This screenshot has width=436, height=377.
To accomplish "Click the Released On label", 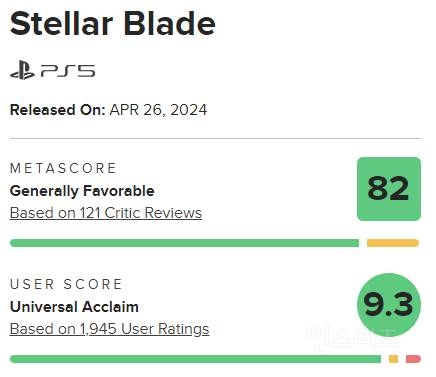I will [x=58, y=110].
